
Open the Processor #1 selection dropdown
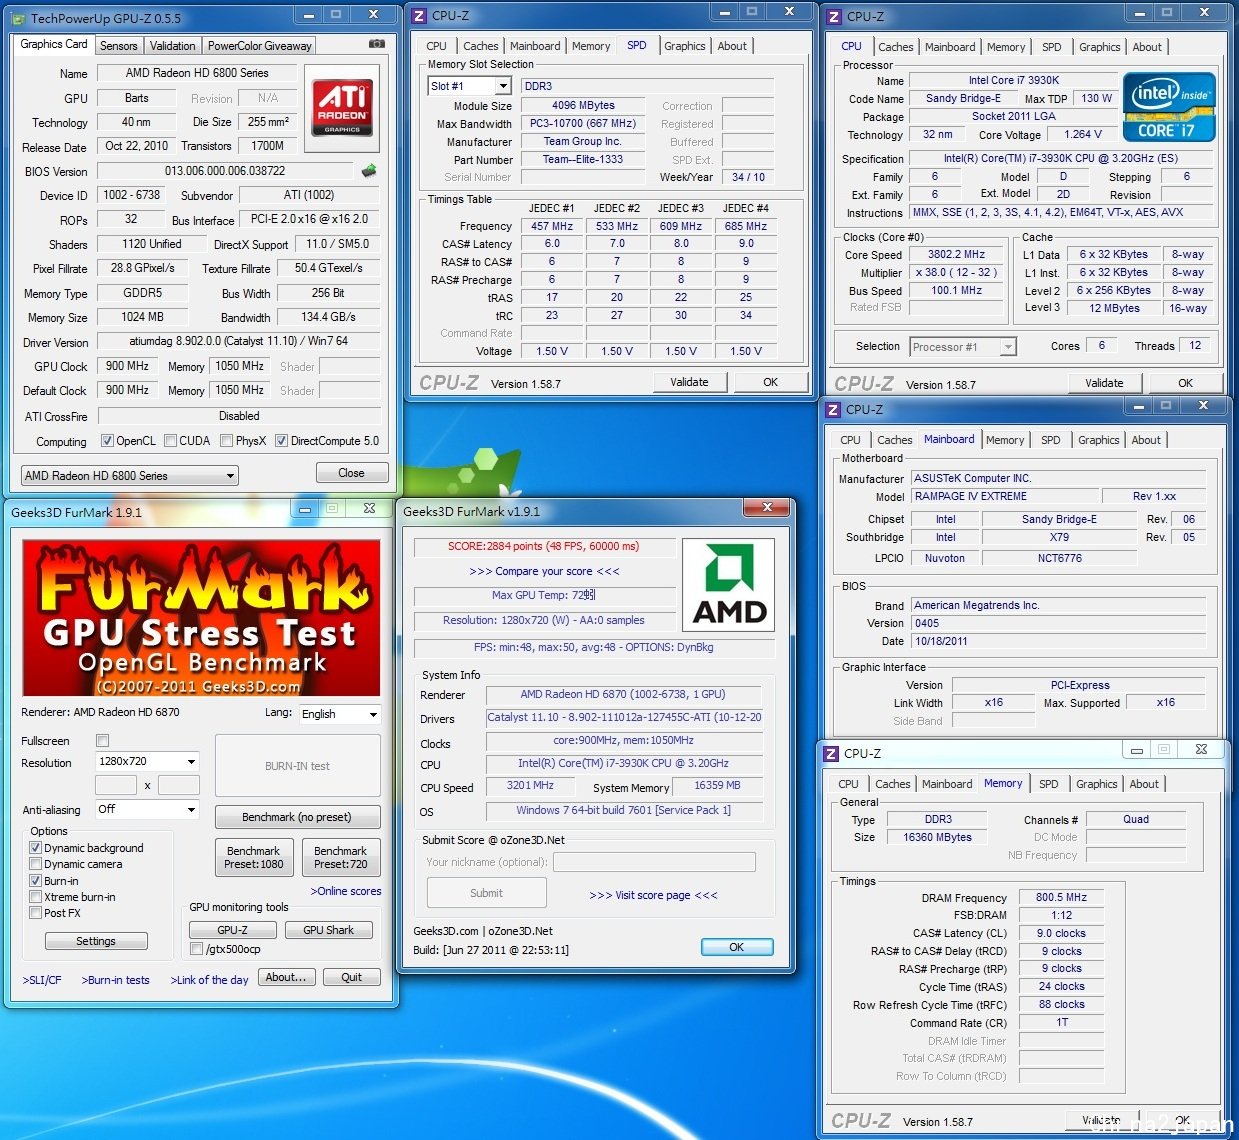tap(963, 347)
